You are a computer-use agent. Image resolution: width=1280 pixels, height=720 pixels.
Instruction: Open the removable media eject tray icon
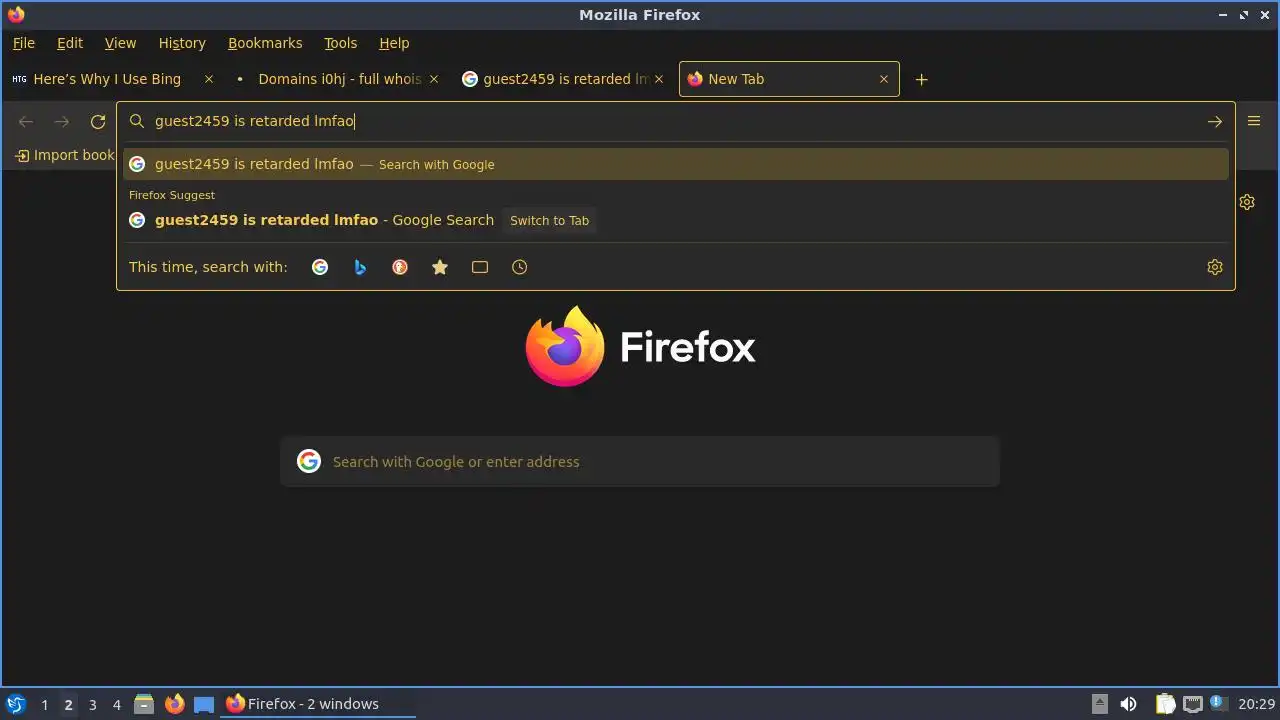click(1099, 704)
